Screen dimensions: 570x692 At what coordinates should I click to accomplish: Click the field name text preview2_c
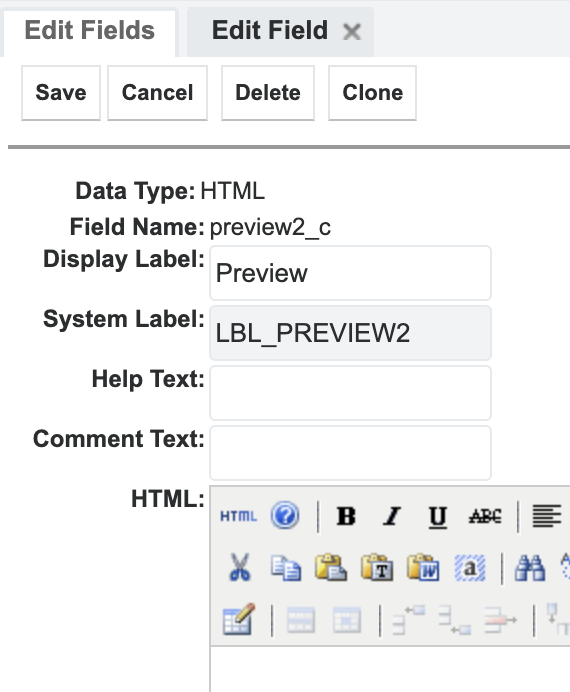click(x=270, y=227)
